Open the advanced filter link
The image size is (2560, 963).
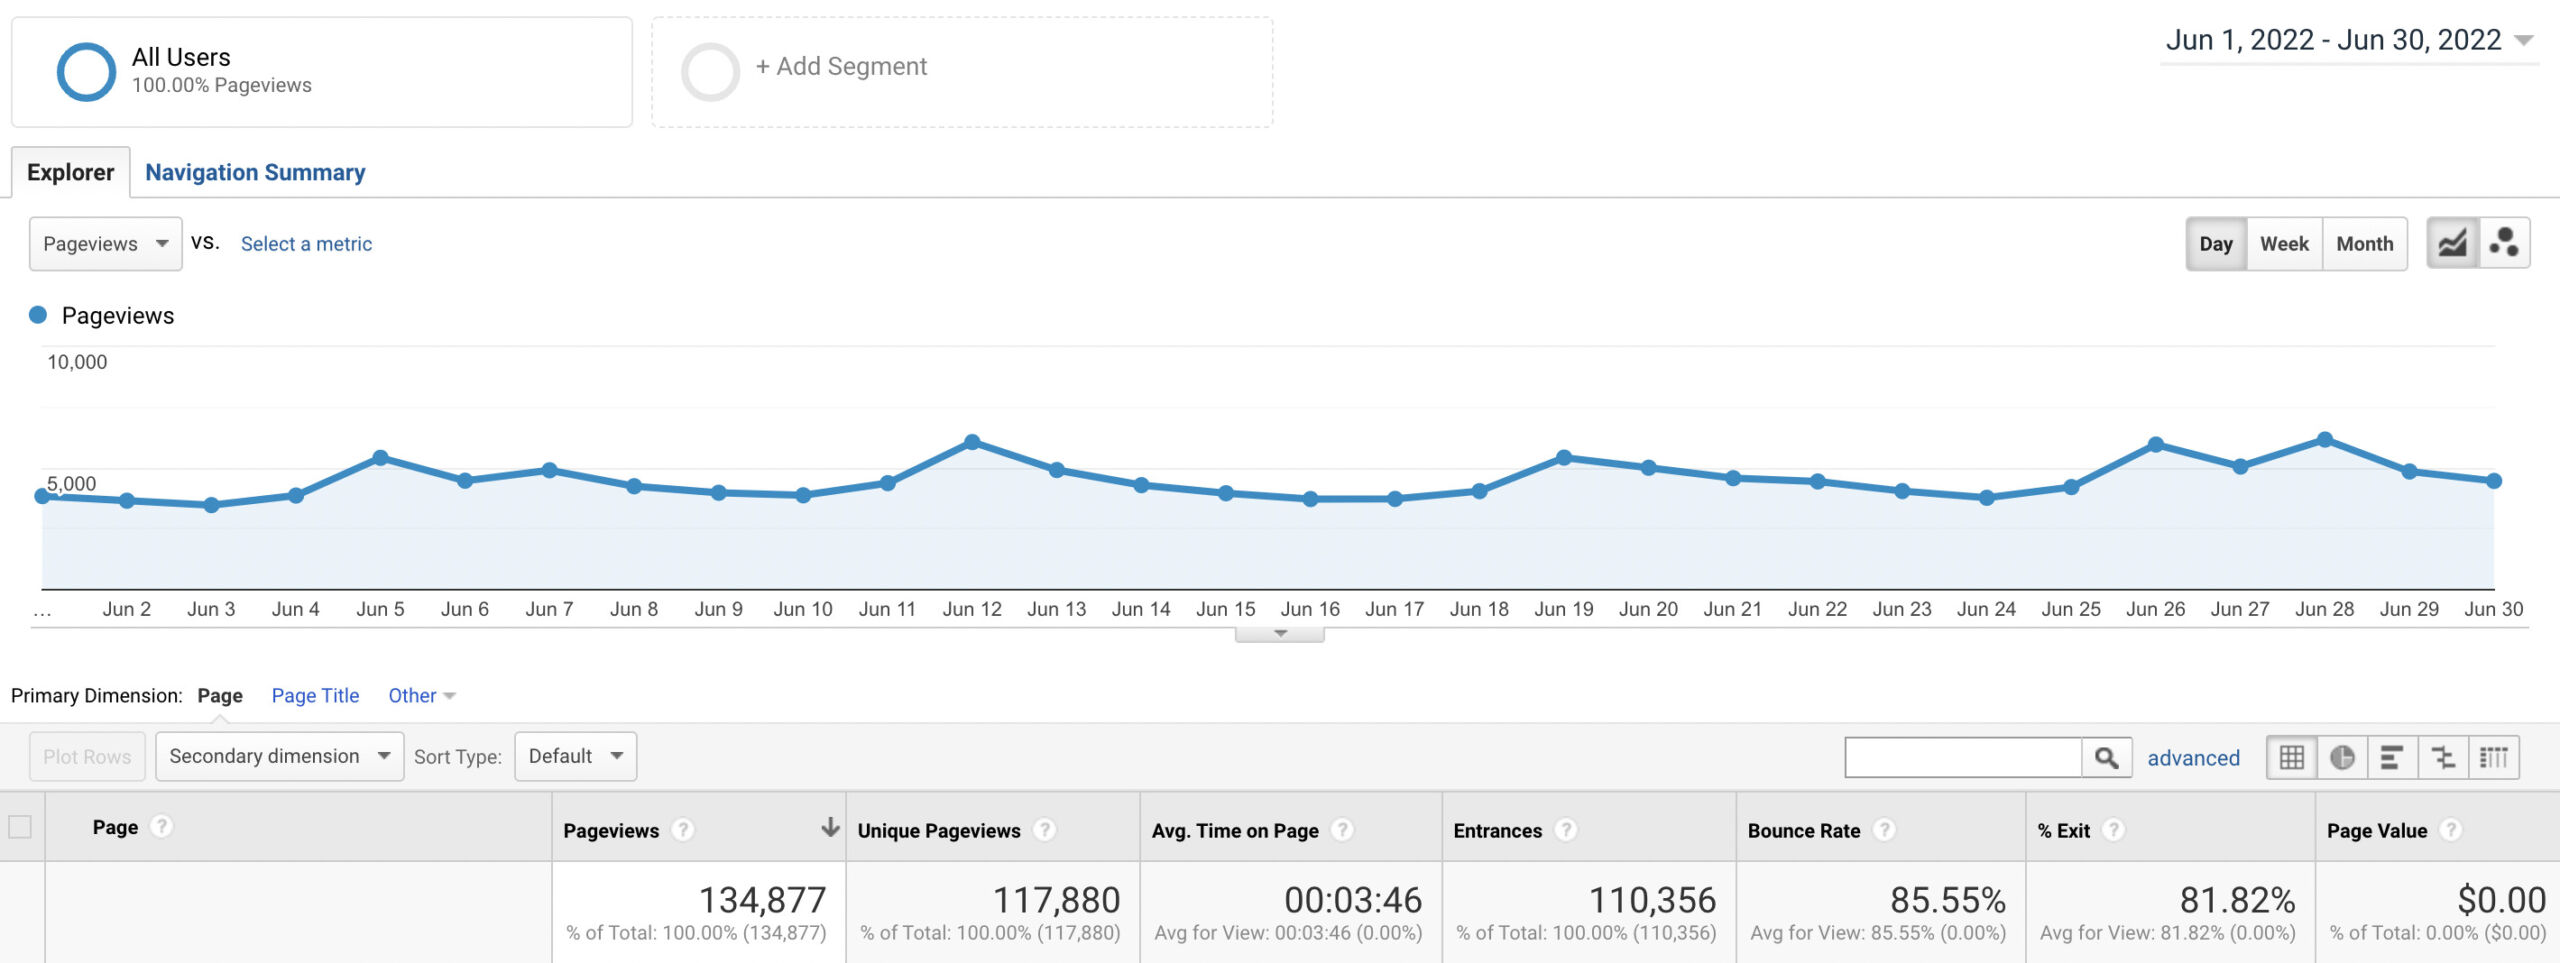point(2193,758)
